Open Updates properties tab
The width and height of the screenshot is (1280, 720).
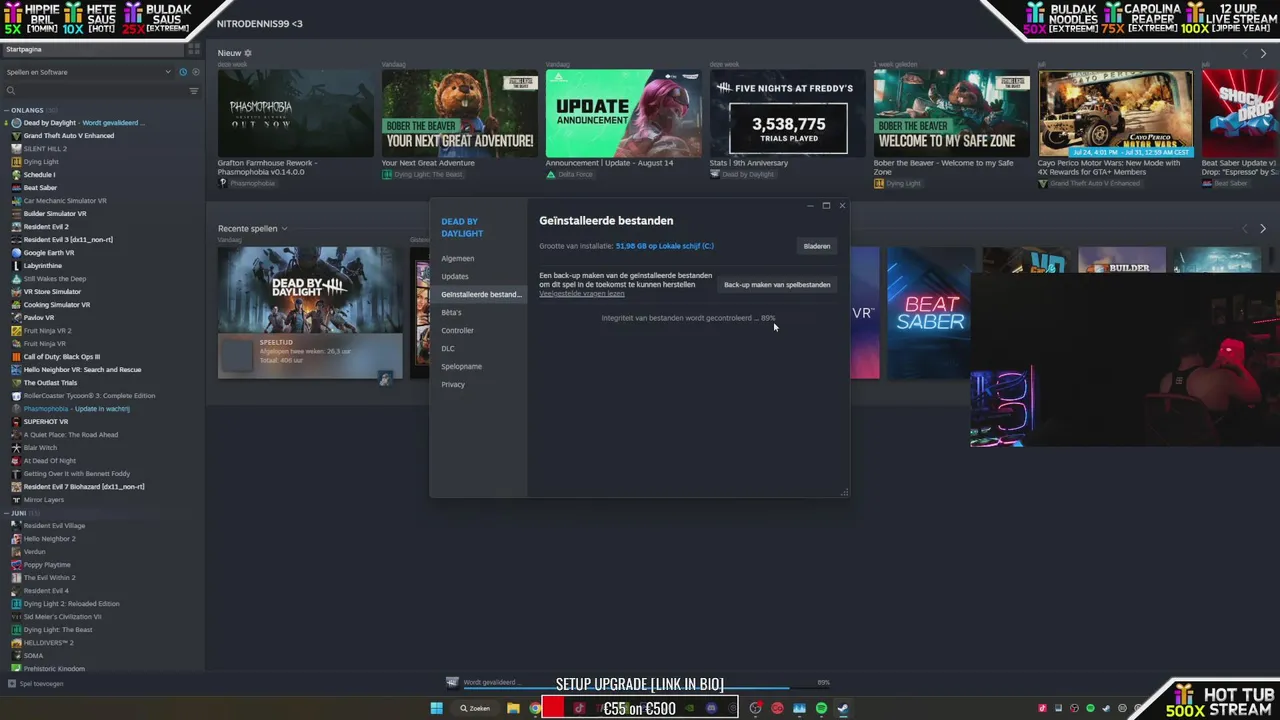tap(455, 277)
